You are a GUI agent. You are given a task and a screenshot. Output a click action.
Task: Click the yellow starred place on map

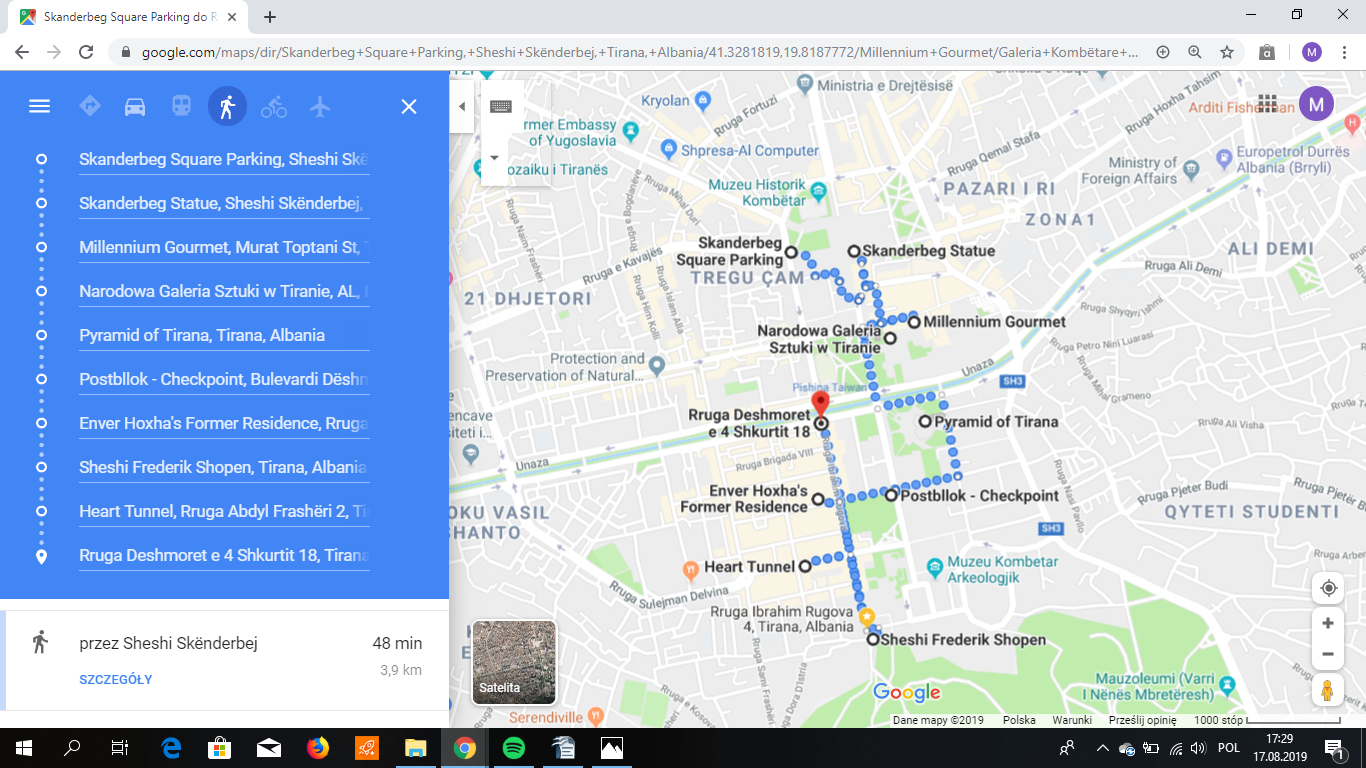click(x=866, y=617)
